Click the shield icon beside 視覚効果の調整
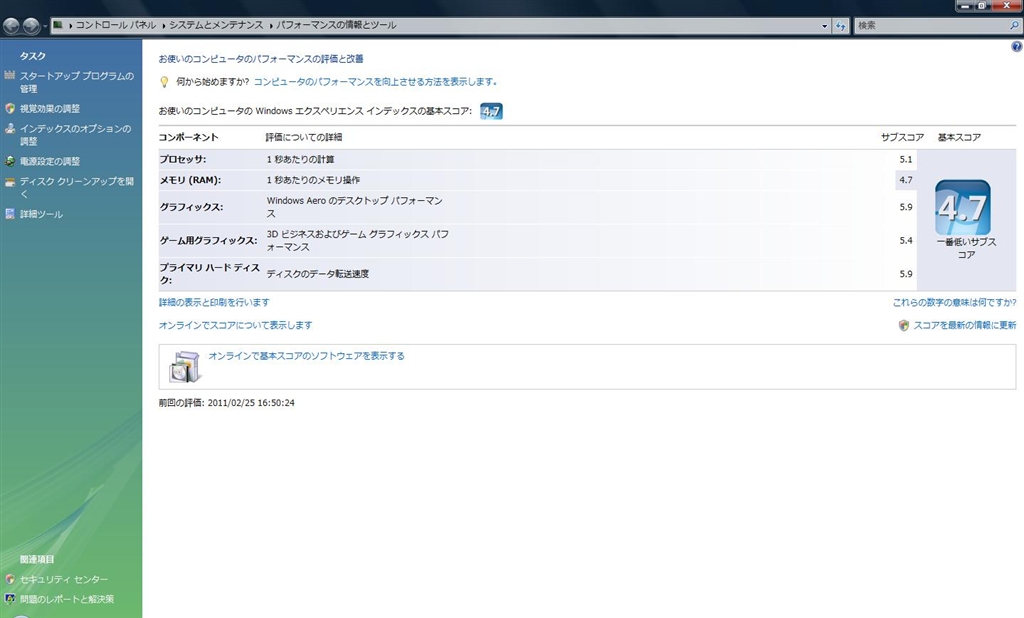Image resolution: width=1024 pixels, height=618 pixels. [9, 108]
